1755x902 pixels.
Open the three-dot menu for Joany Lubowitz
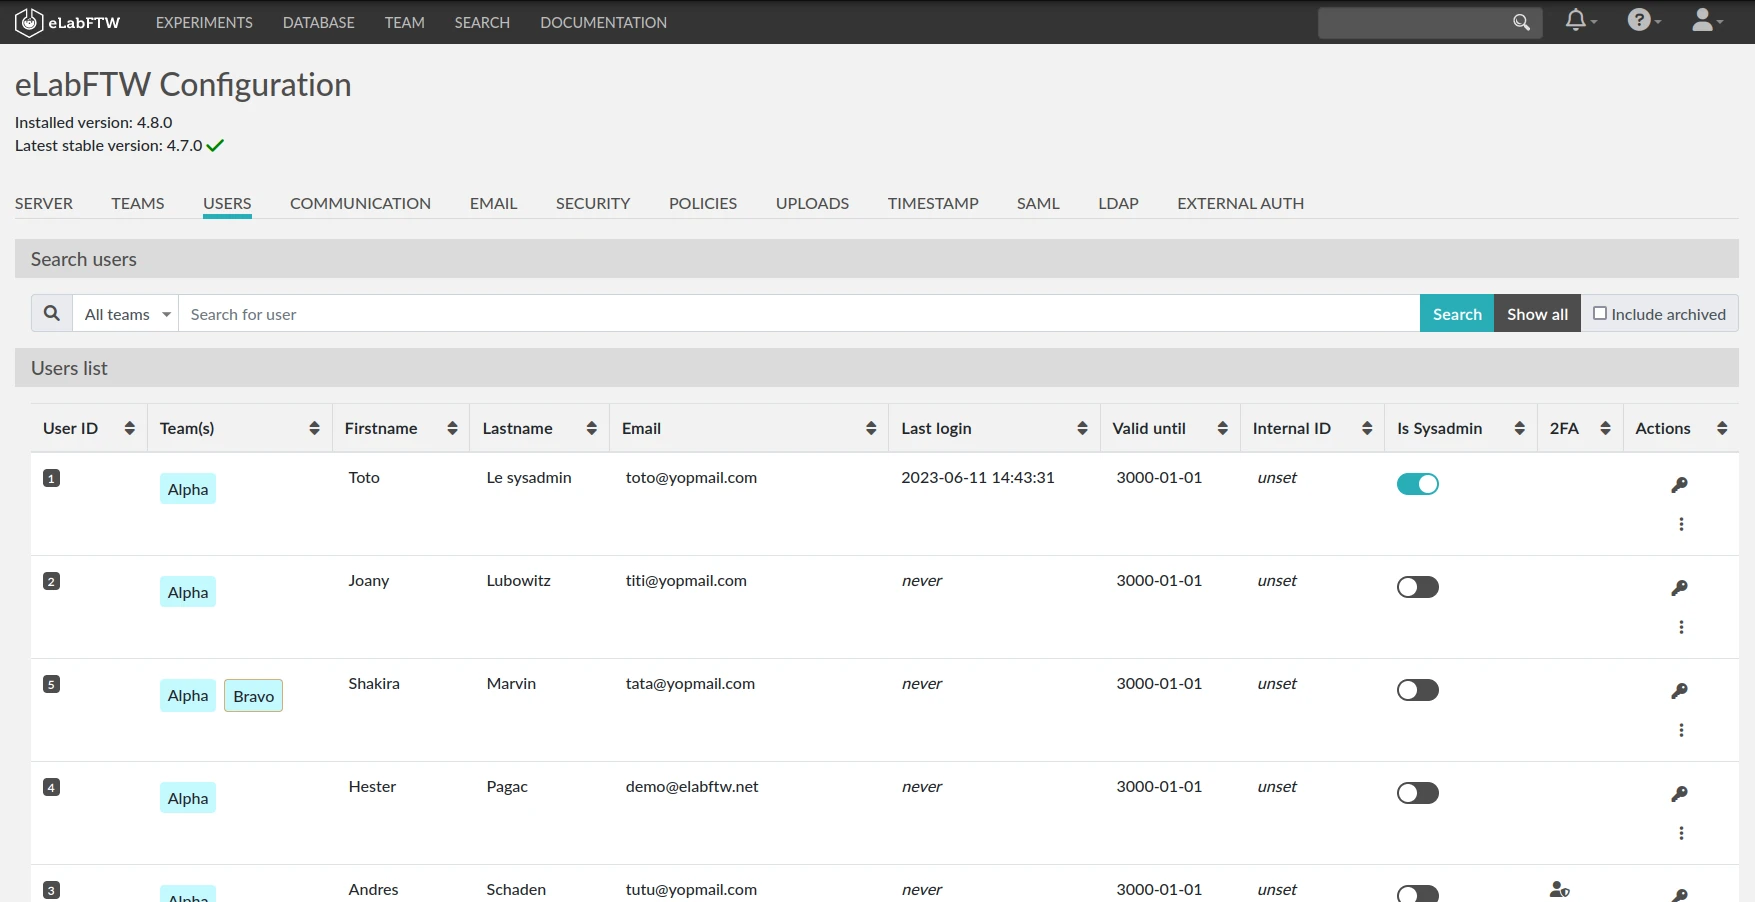tap(1681, 627)
